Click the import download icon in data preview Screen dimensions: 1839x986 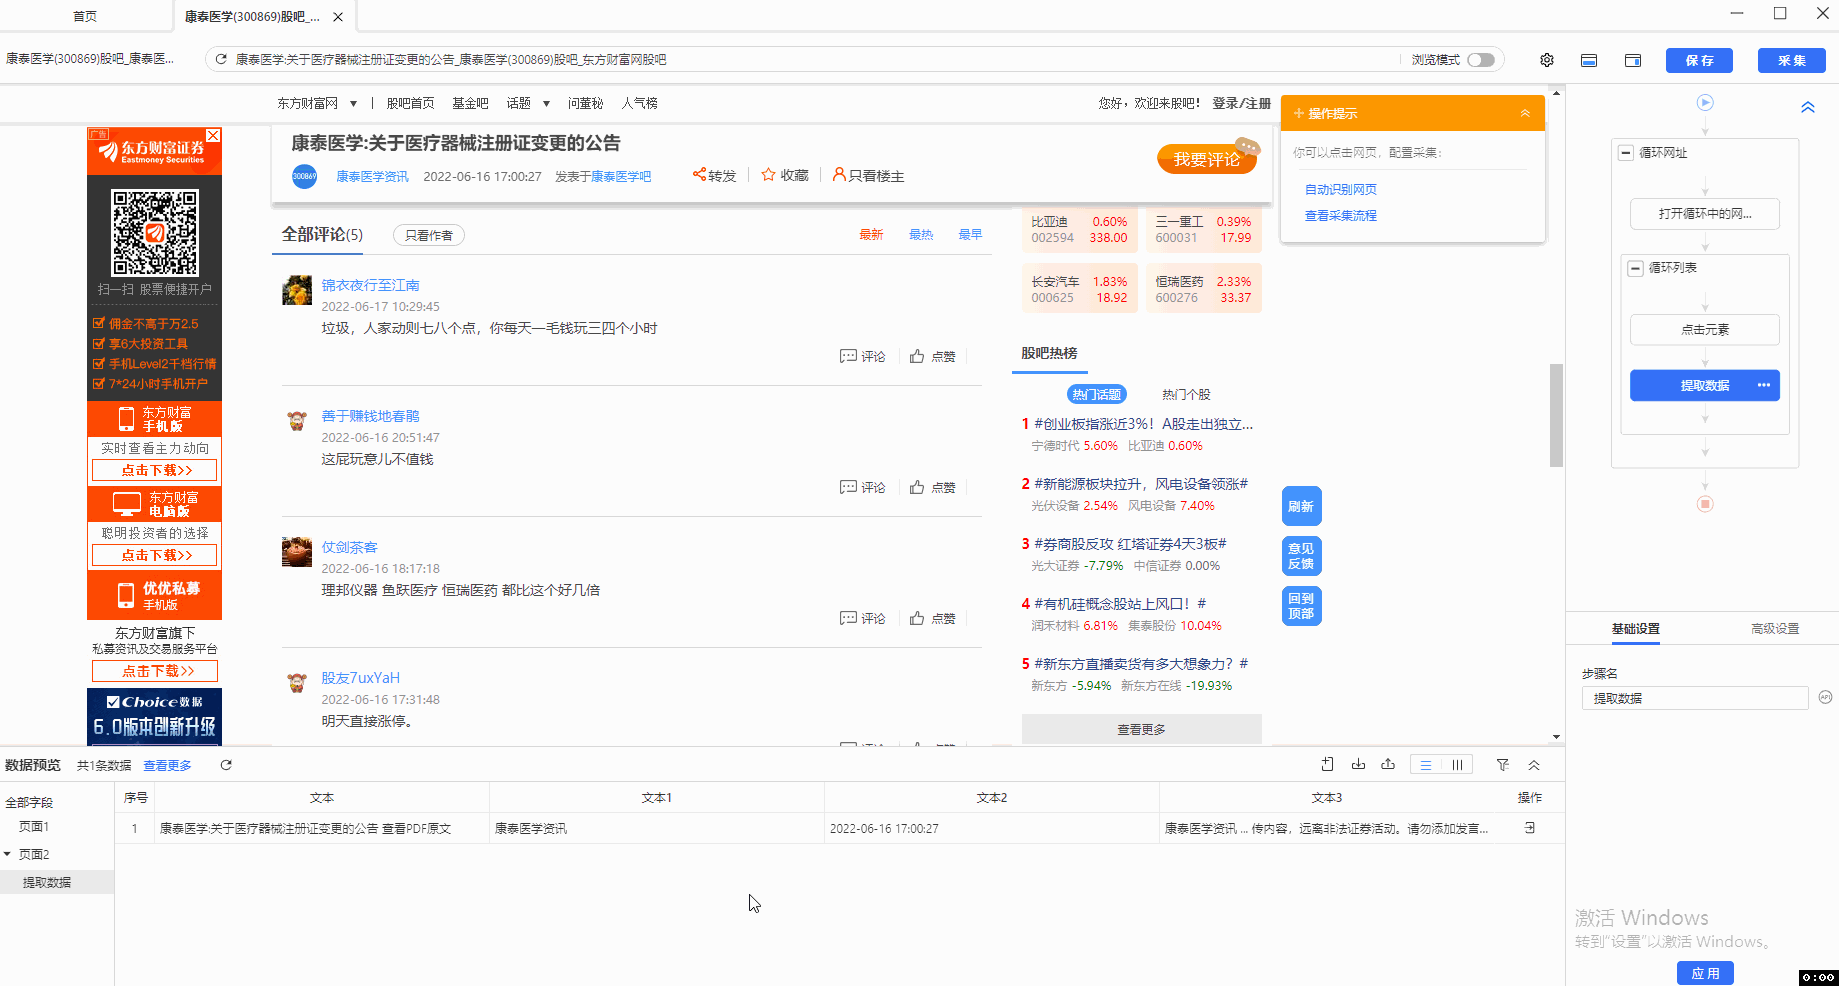(x=1358, y=764)
